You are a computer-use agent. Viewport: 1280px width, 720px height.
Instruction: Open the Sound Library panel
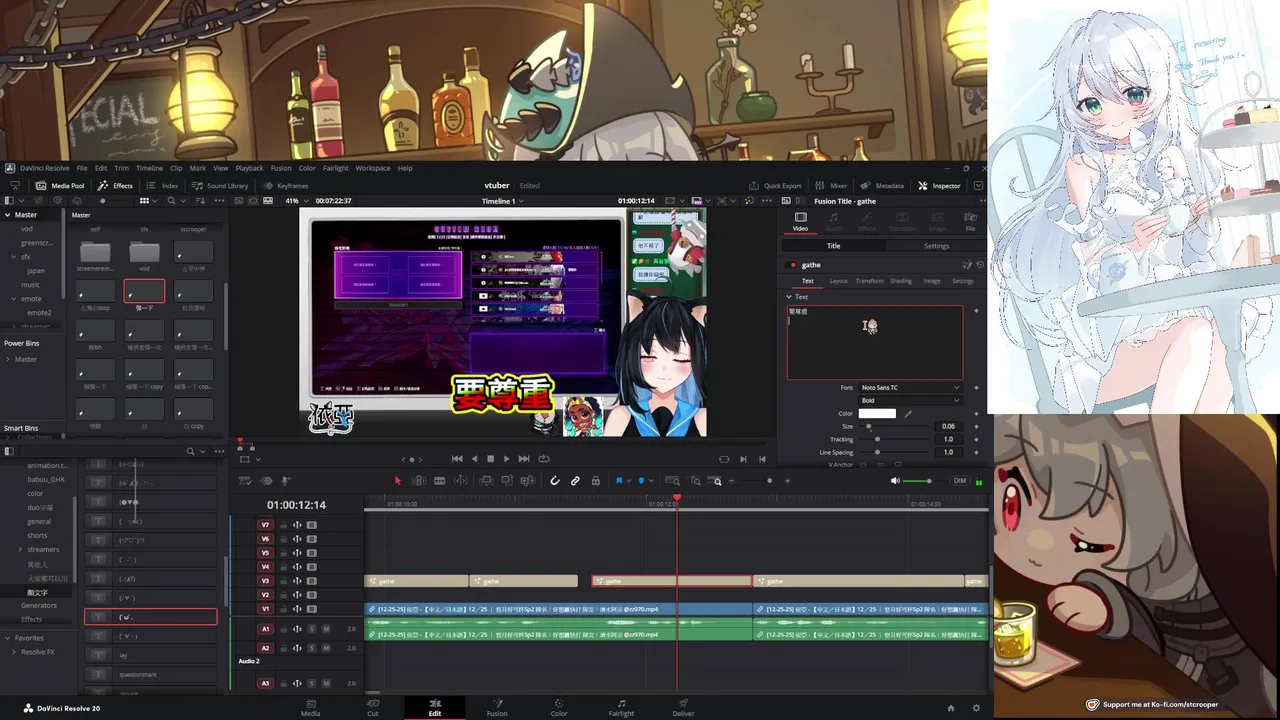coord(220,185)
